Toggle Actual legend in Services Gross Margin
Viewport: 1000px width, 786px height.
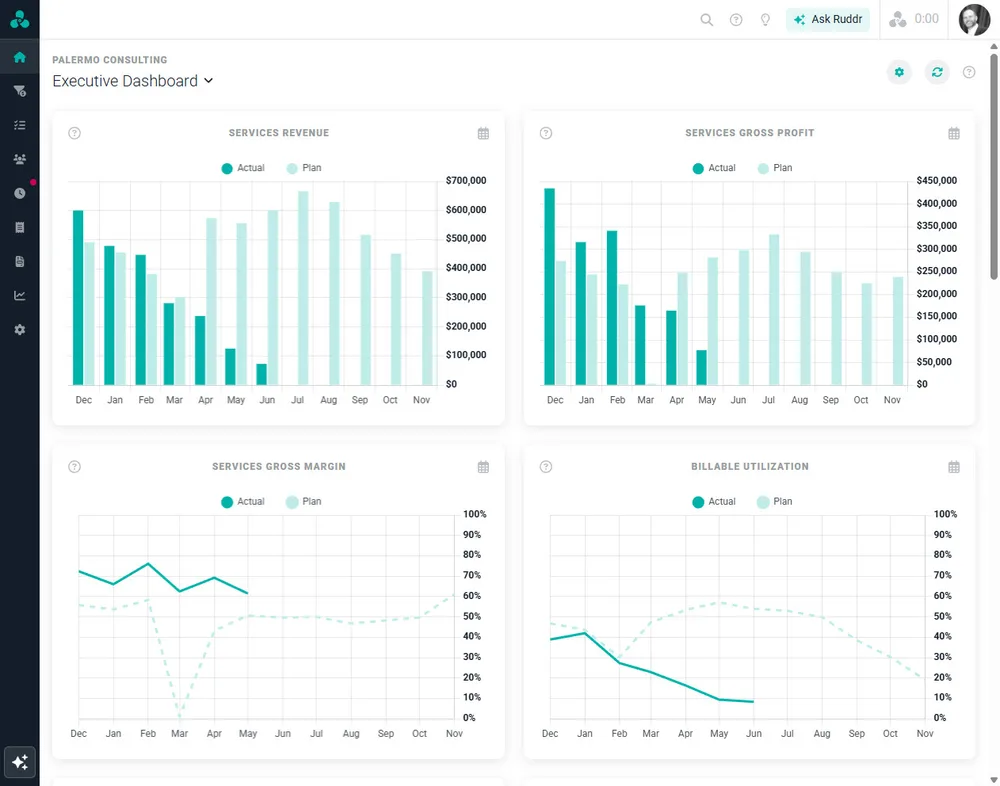(x=243, y=501)
